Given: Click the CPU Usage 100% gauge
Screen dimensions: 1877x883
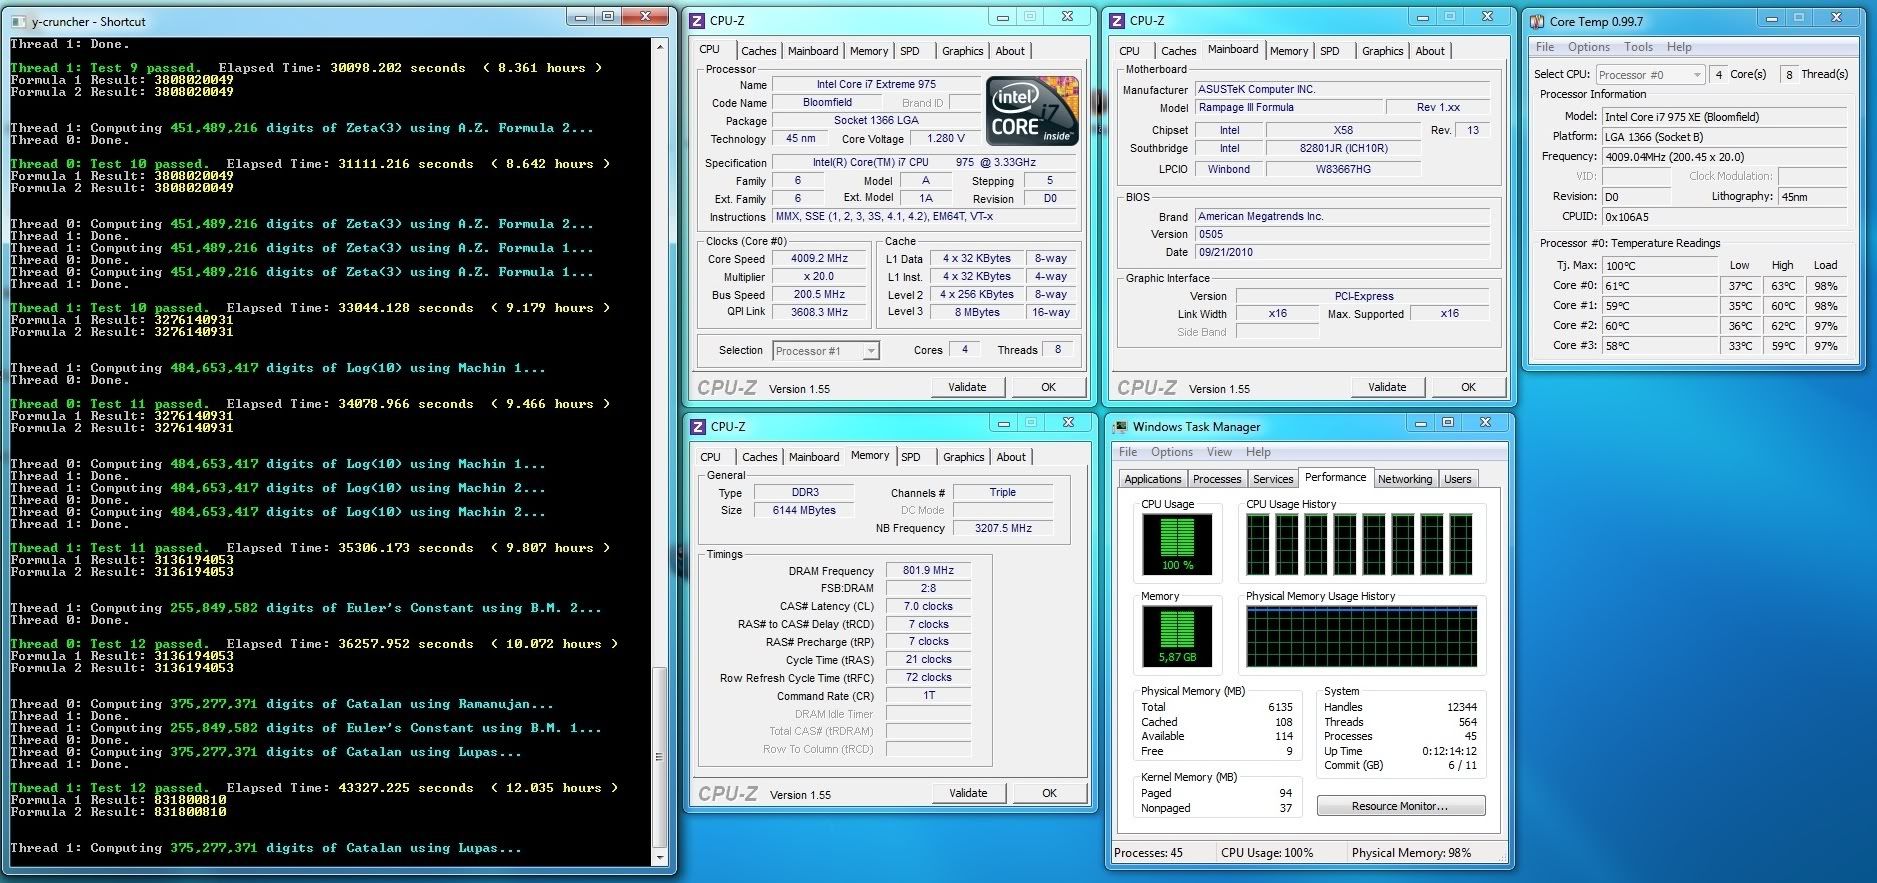Looking at the screenshot, I should click(x=1177, y=545).
